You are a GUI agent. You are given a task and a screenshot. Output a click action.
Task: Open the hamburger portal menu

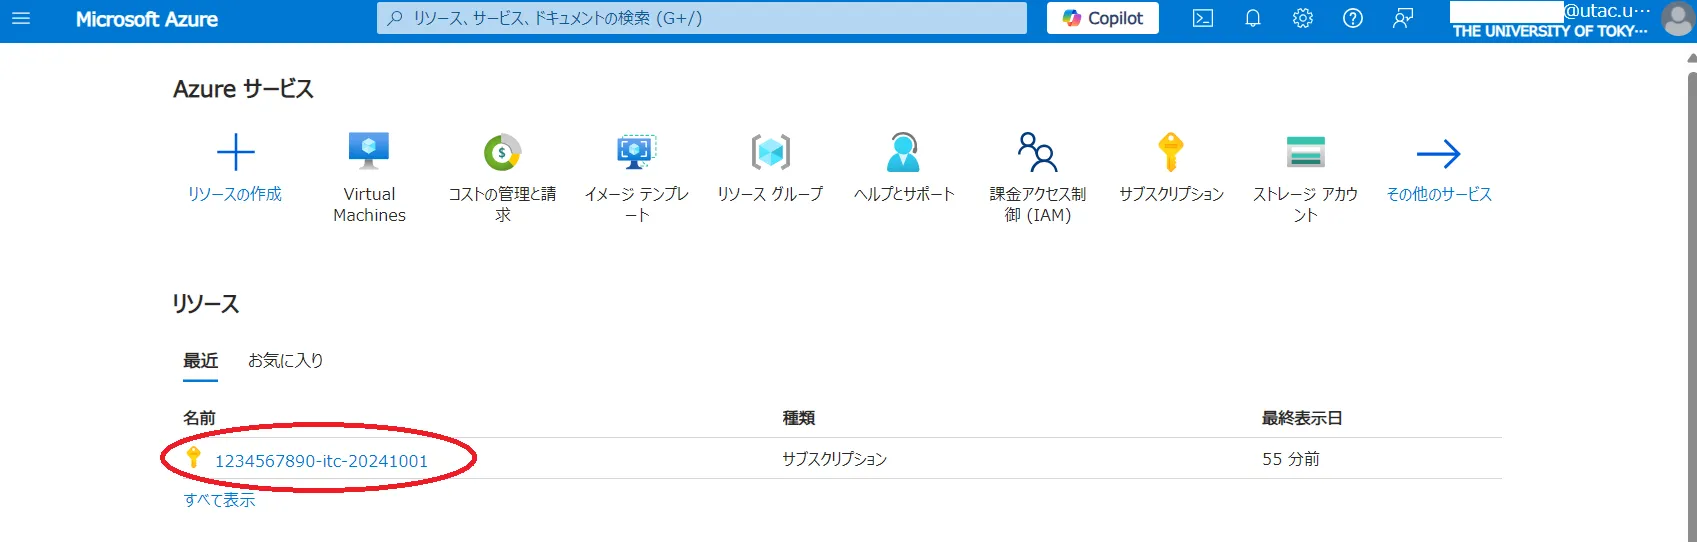pos(21,19)
